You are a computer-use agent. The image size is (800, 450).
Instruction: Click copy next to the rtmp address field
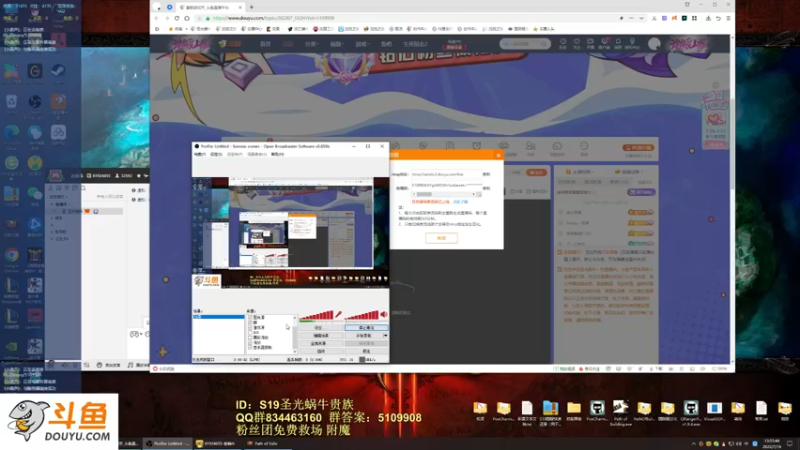click(x=486, y=174)
